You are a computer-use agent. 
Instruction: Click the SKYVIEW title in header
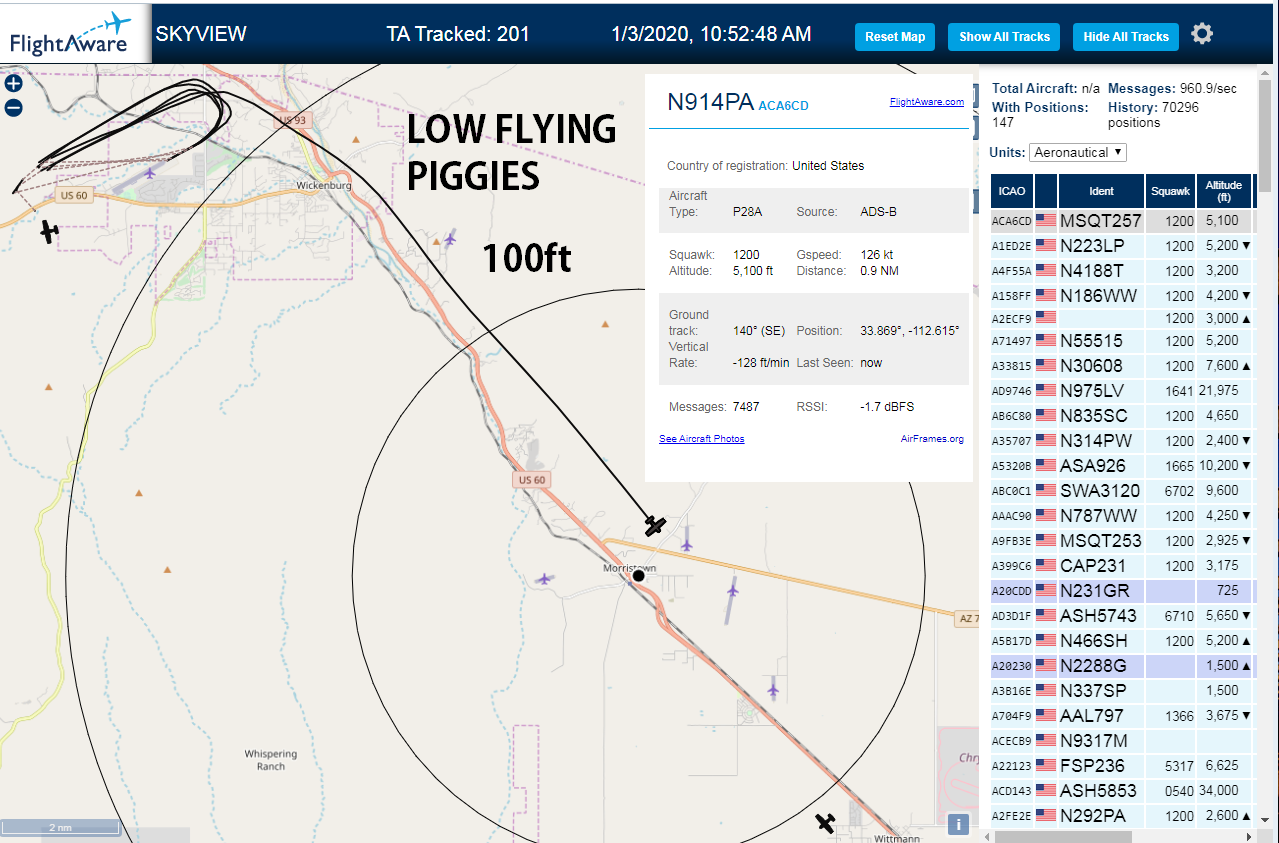pyautogui.click(x=201, y=34)
